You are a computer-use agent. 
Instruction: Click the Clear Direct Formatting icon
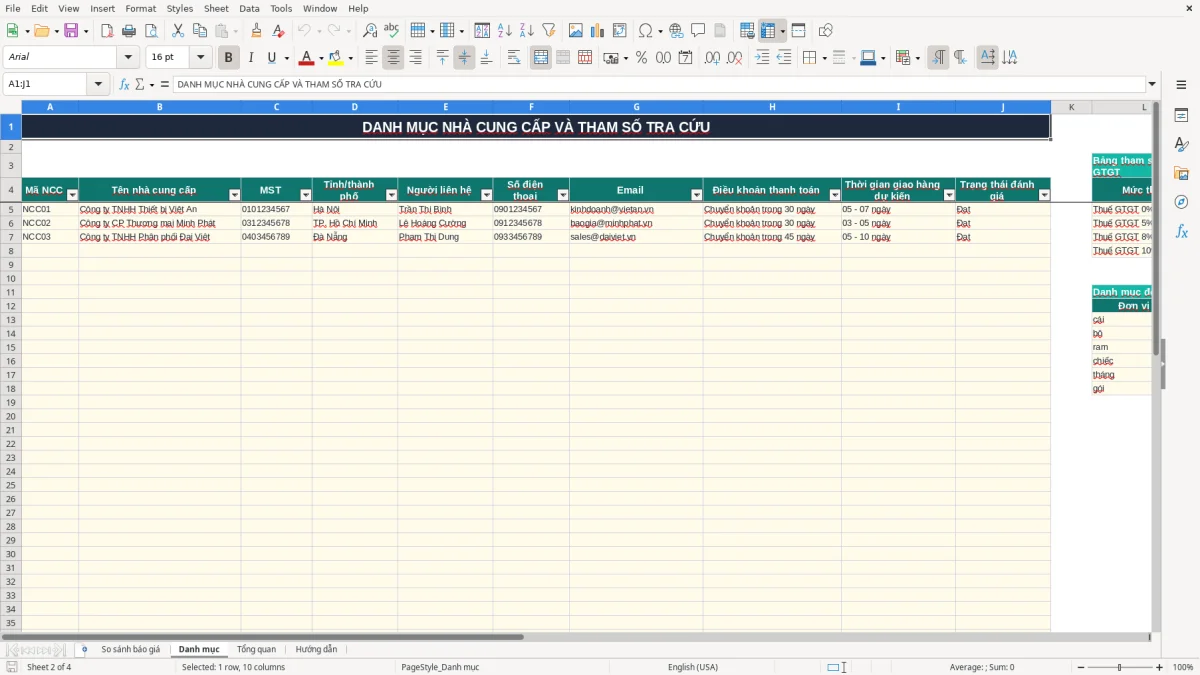click(x=279, y=31)
